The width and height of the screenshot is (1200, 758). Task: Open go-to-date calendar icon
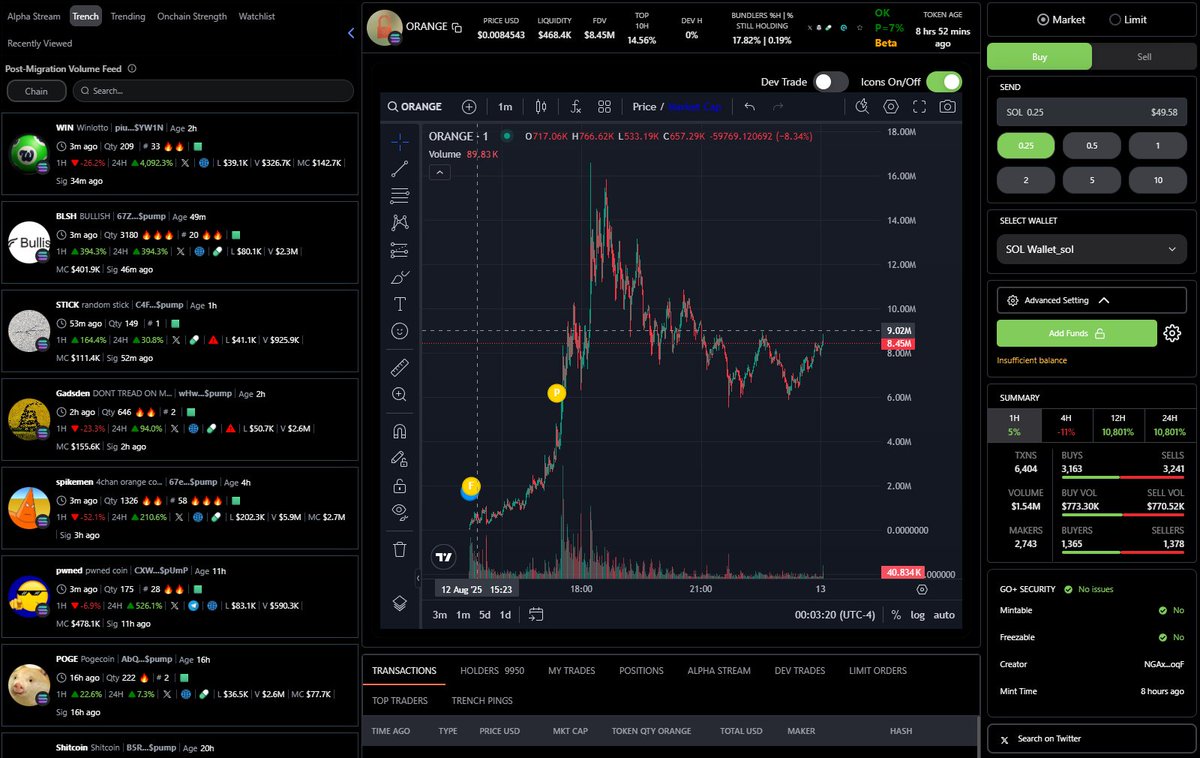tap(536, 614)
